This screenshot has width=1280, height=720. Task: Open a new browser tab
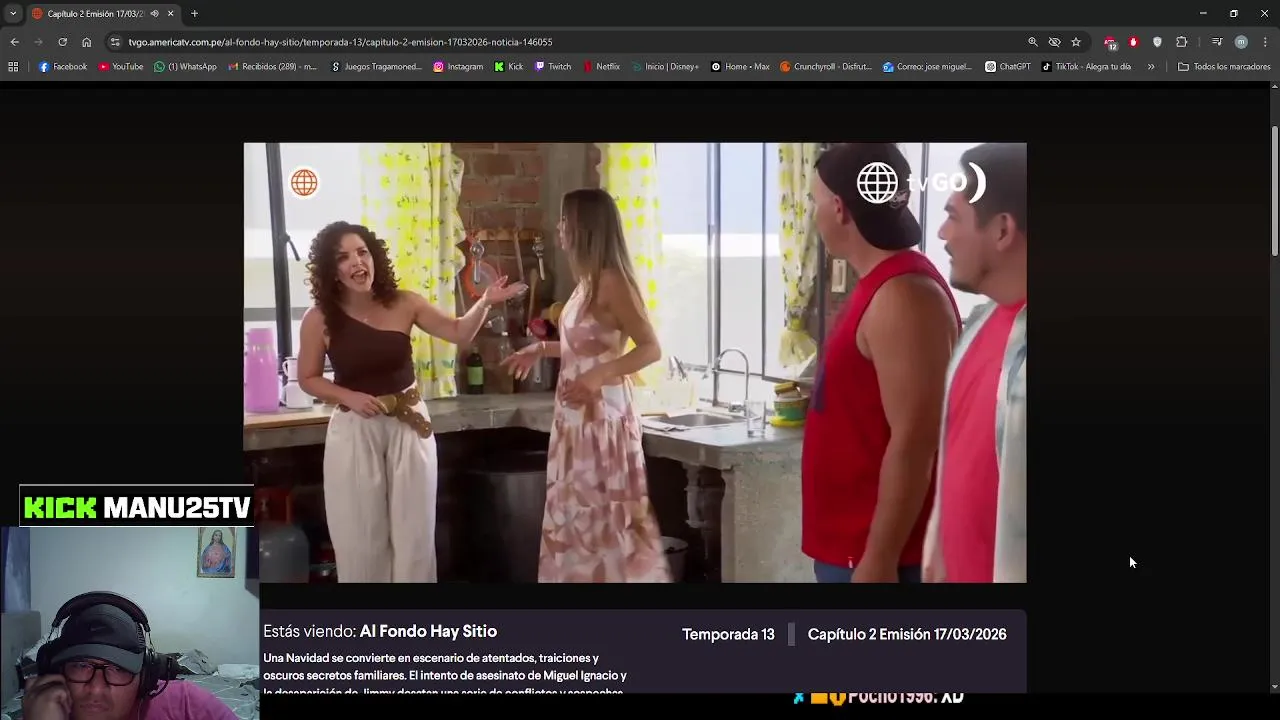pos(195,14)
